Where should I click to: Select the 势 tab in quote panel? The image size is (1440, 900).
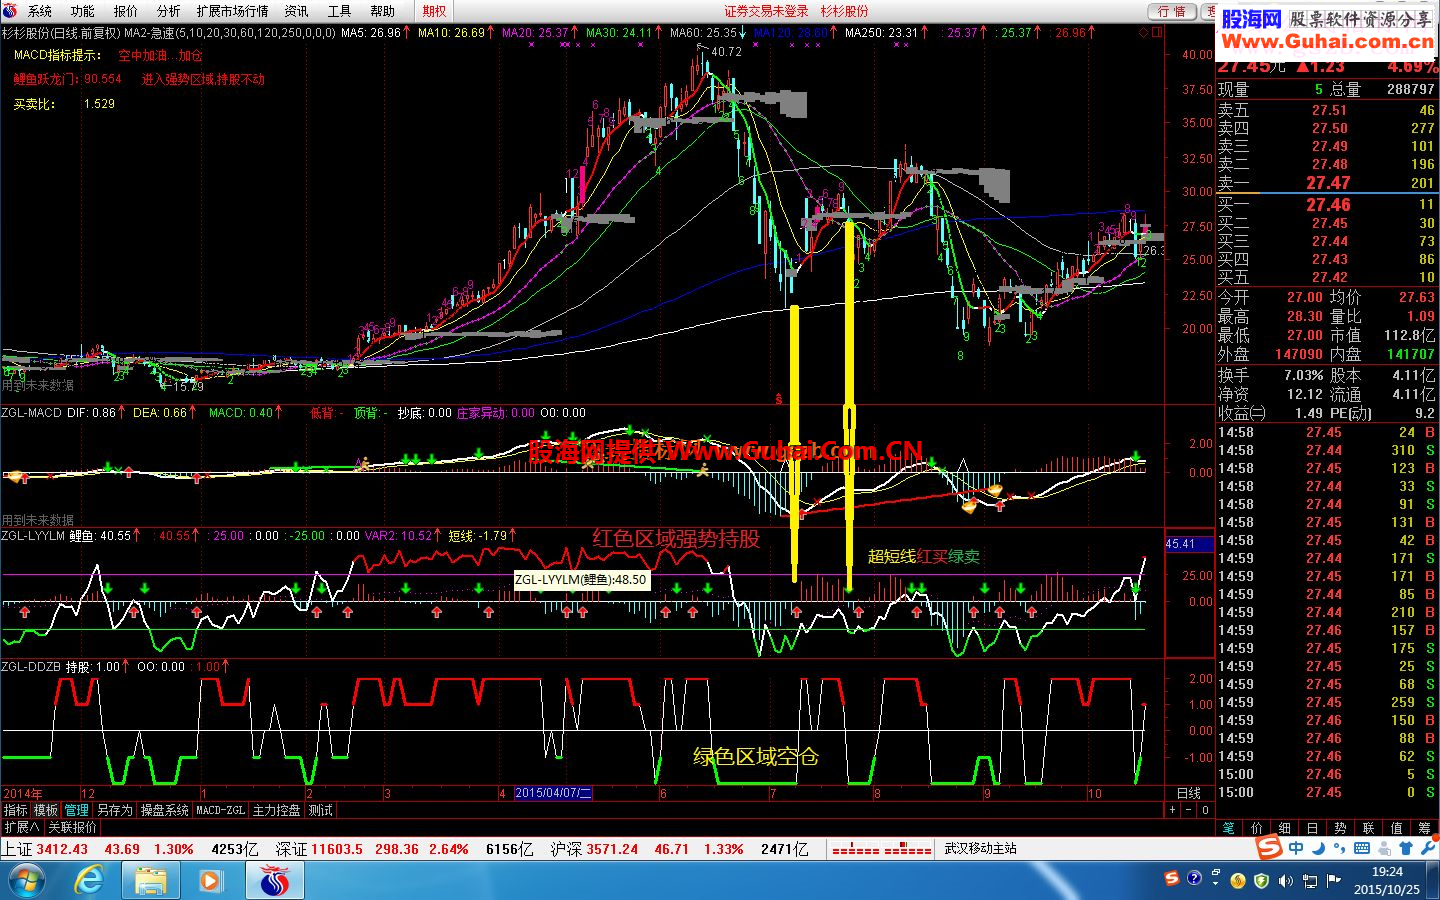point(1341,828)
